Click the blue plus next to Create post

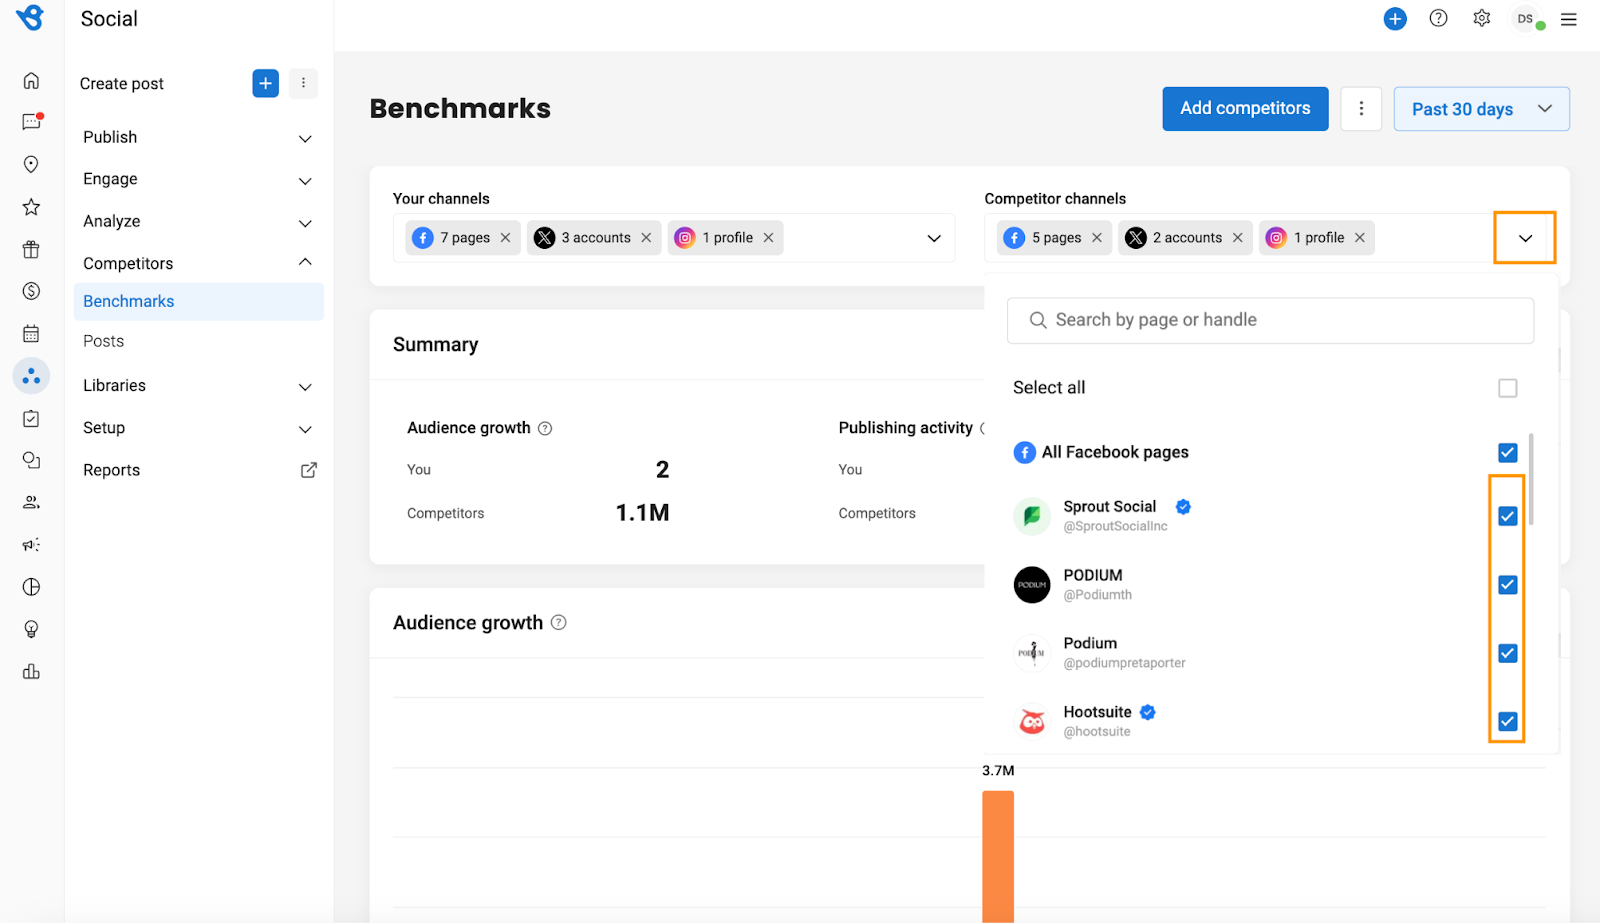pos(265,84)
